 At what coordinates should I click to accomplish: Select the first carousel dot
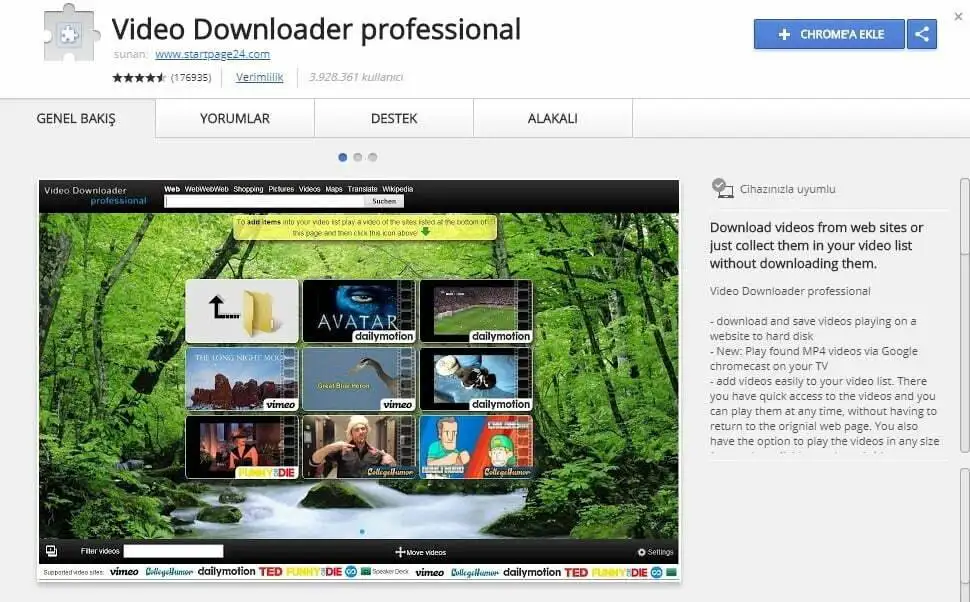pyautogui.click(x=343, y=157)
